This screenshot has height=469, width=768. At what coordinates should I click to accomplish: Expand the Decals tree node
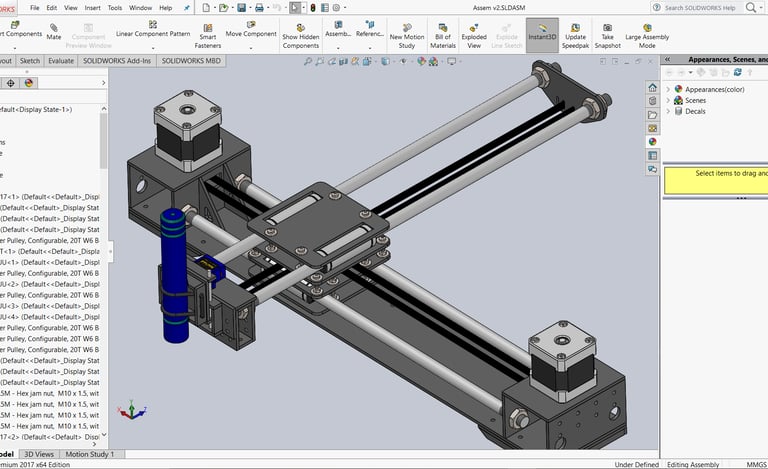[x=668, y=111]
